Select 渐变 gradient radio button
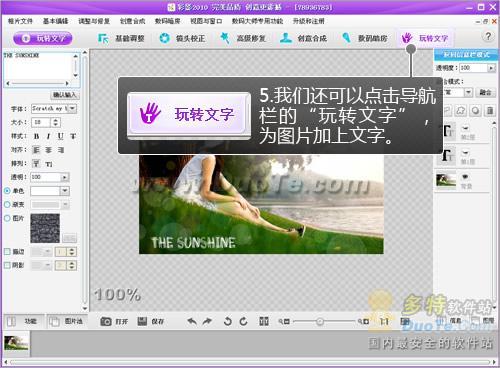The height and width of the screenshot is (368, 500). pyautogui.click(x=7, y=204)
